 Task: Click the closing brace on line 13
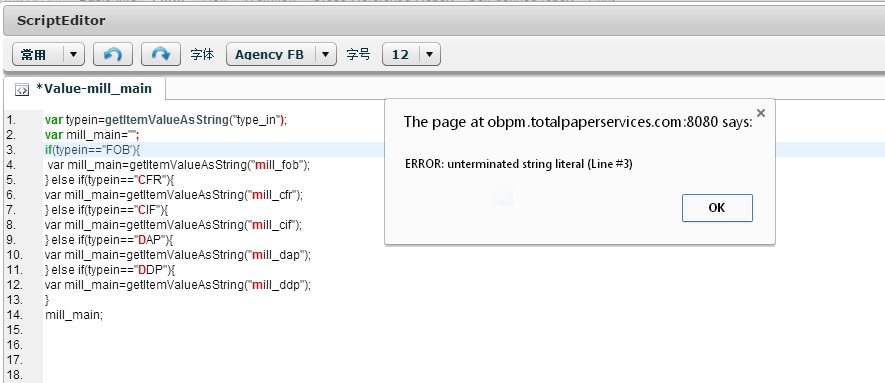[47, 300]
